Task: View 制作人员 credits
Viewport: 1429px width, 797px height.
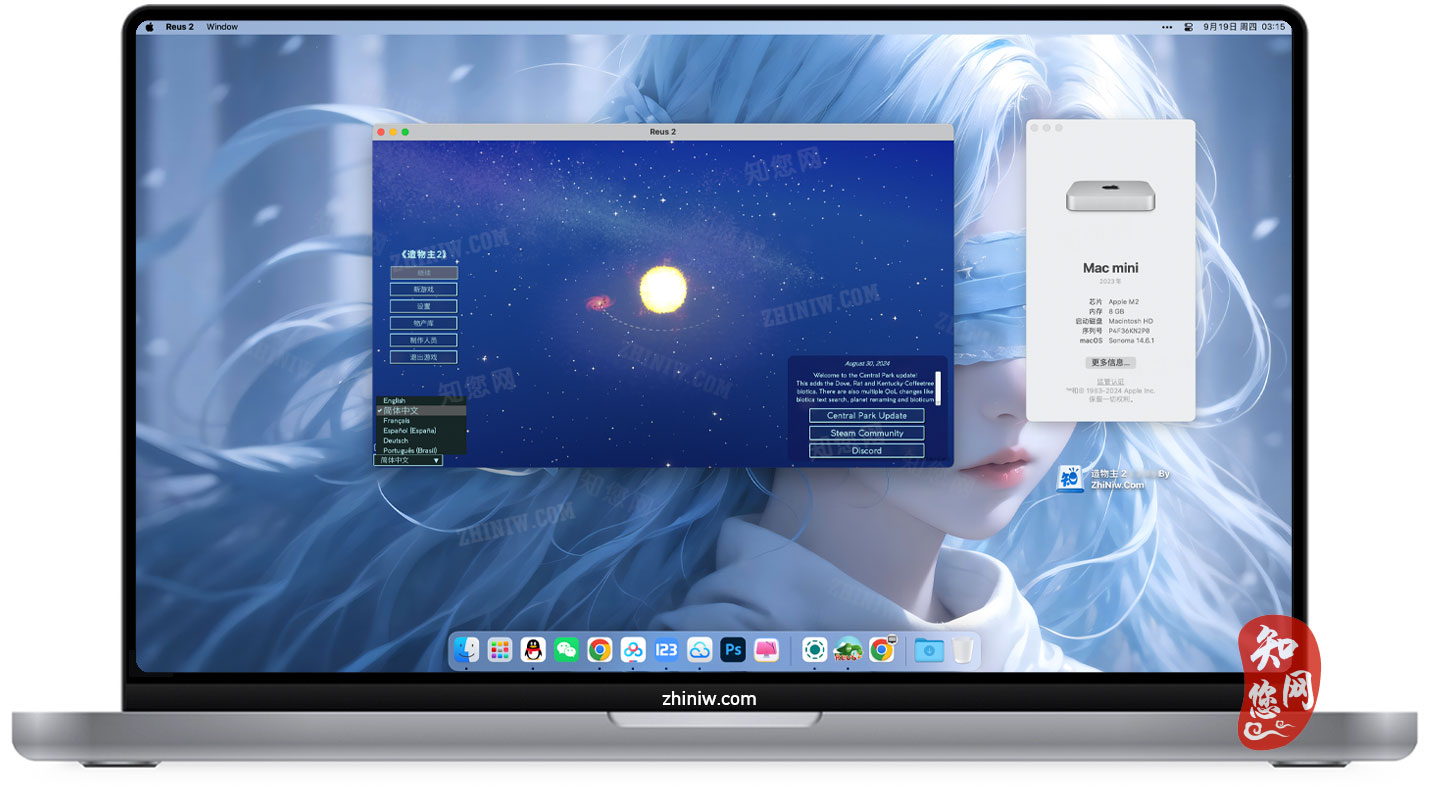Action: pos(424,340)
